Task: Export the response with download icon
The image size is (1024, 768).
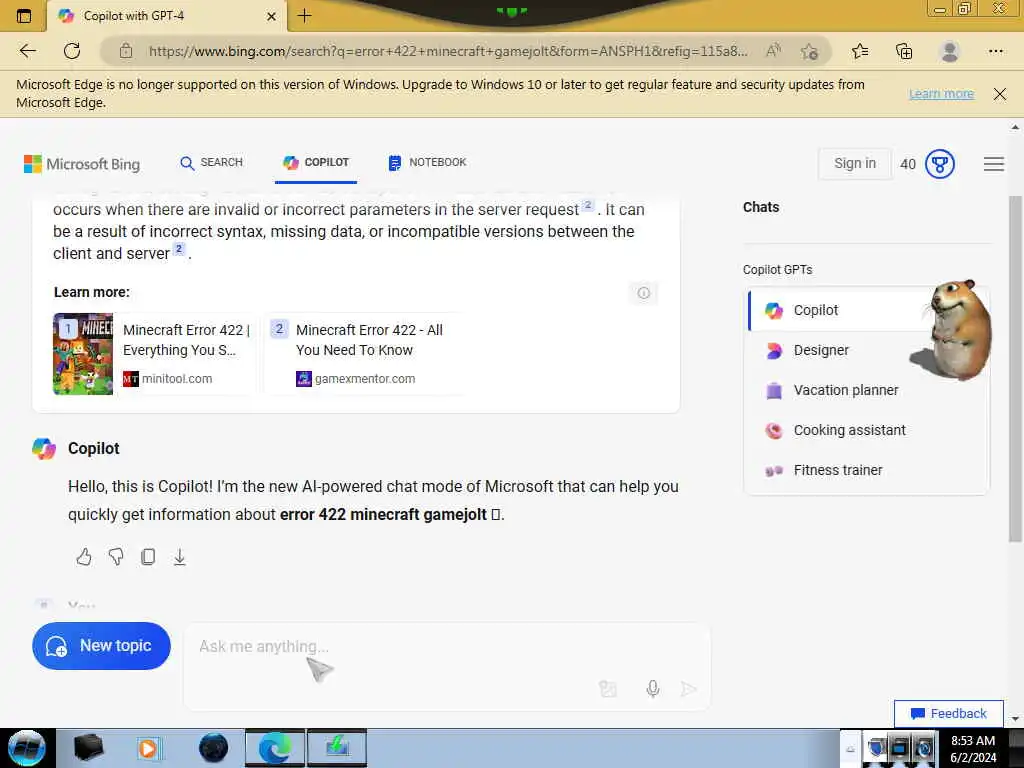Action: [180, 557]
